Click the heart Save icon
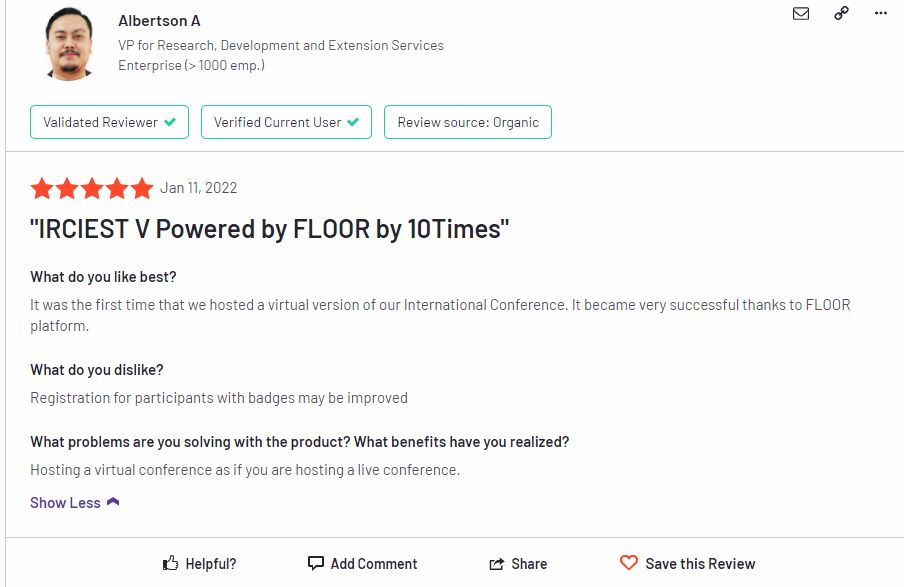The image size is (904, 587). tap(628, 563)
